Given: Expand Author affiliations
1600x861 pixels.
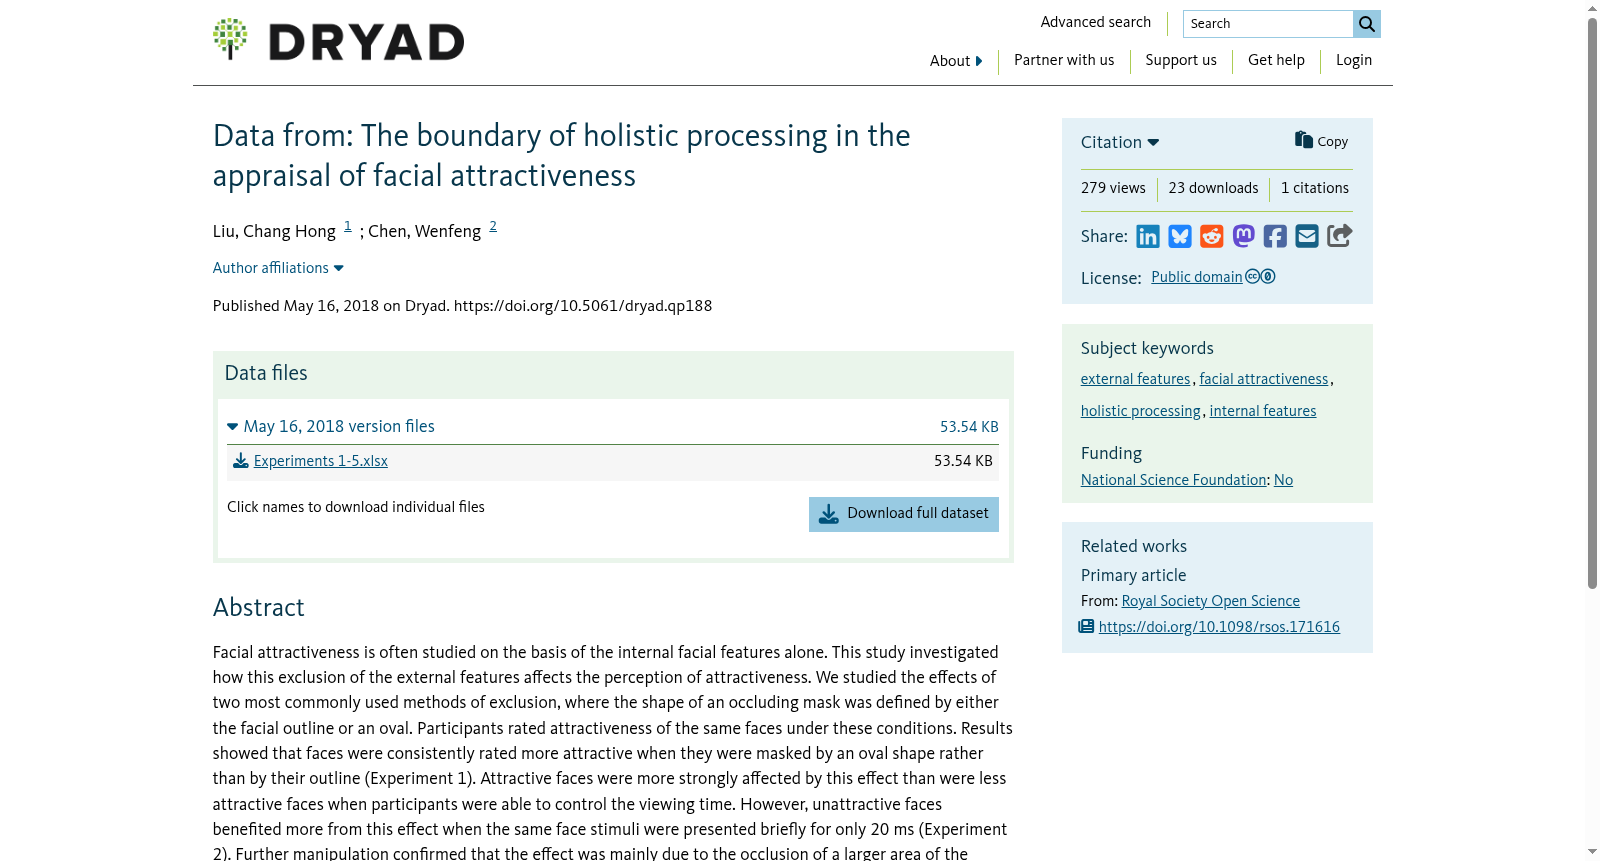Looking at the screenshot, I should tap(278, 268).
